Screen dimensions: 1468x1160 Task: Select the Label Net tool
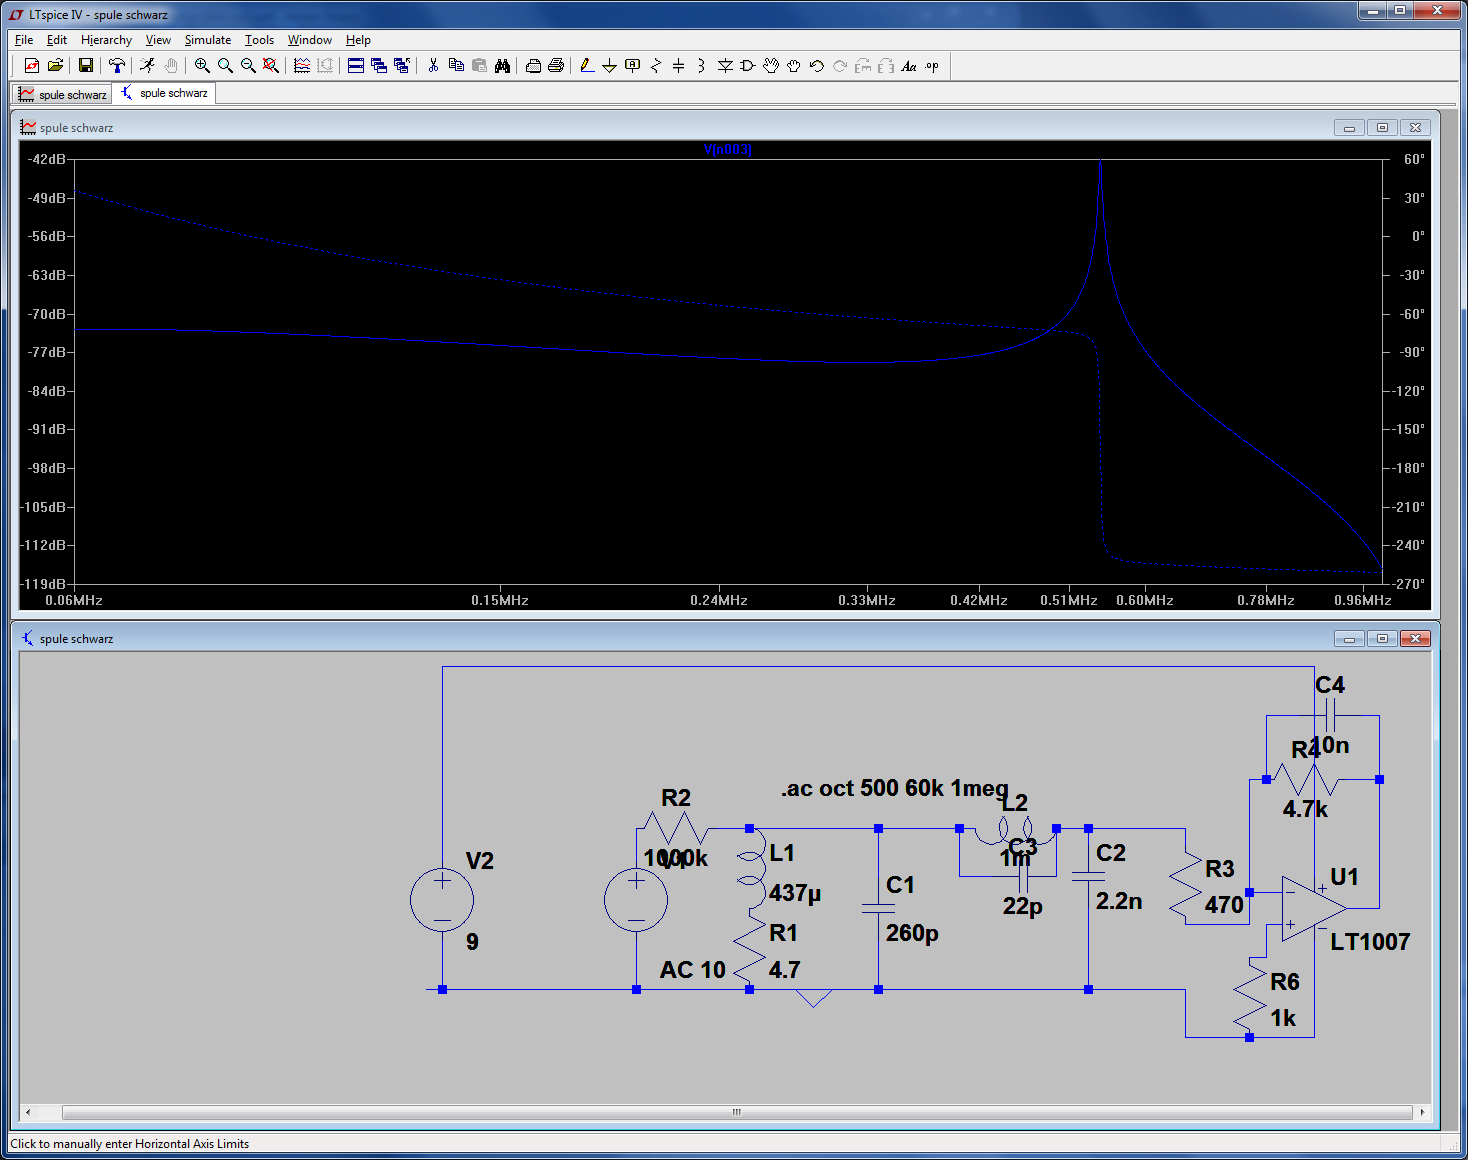point(632,66)
